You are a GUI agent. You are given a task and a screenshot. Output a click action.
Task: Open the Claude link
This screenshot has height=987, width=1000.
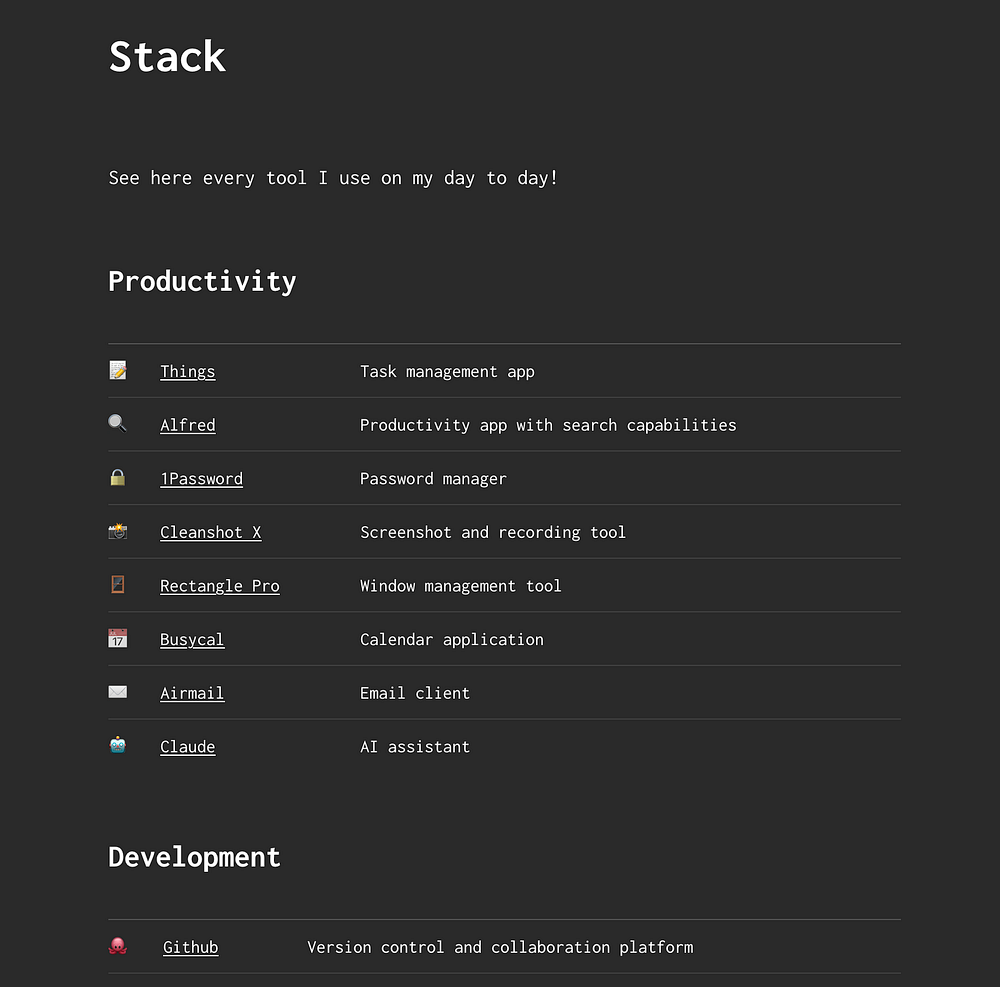click(x=187, y=747)
